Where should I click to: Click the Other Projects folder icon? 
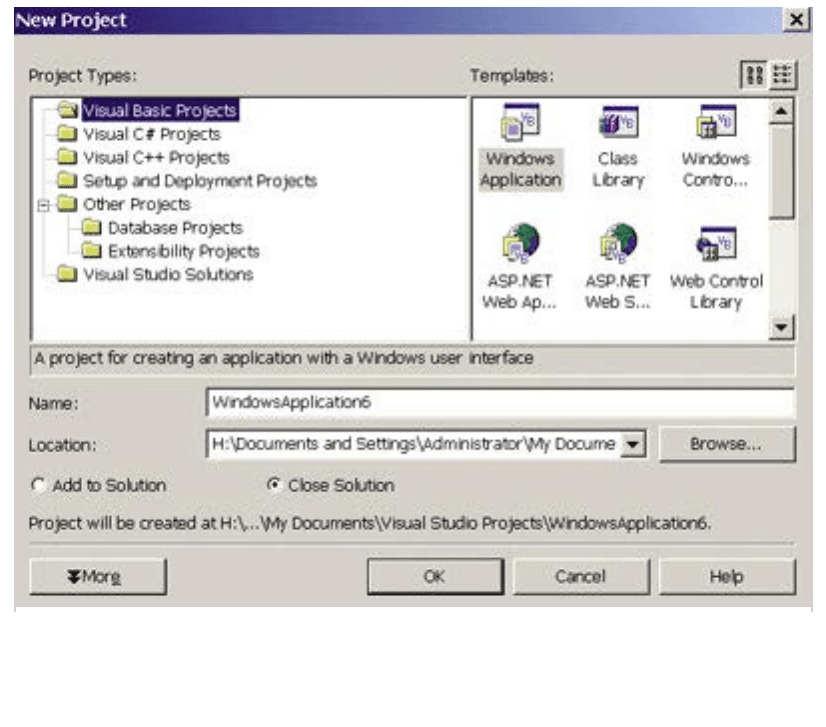tap(67, 203)
